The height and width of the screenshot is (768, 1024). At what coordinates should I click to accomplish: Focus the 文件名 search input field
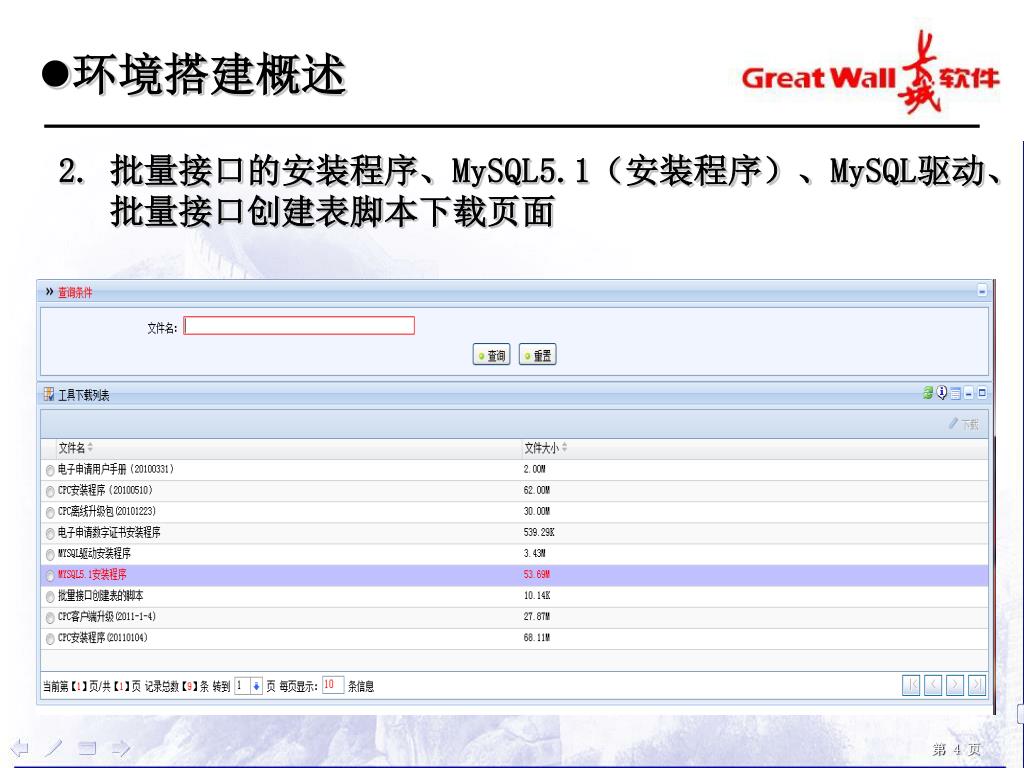[x=299, y=325]
